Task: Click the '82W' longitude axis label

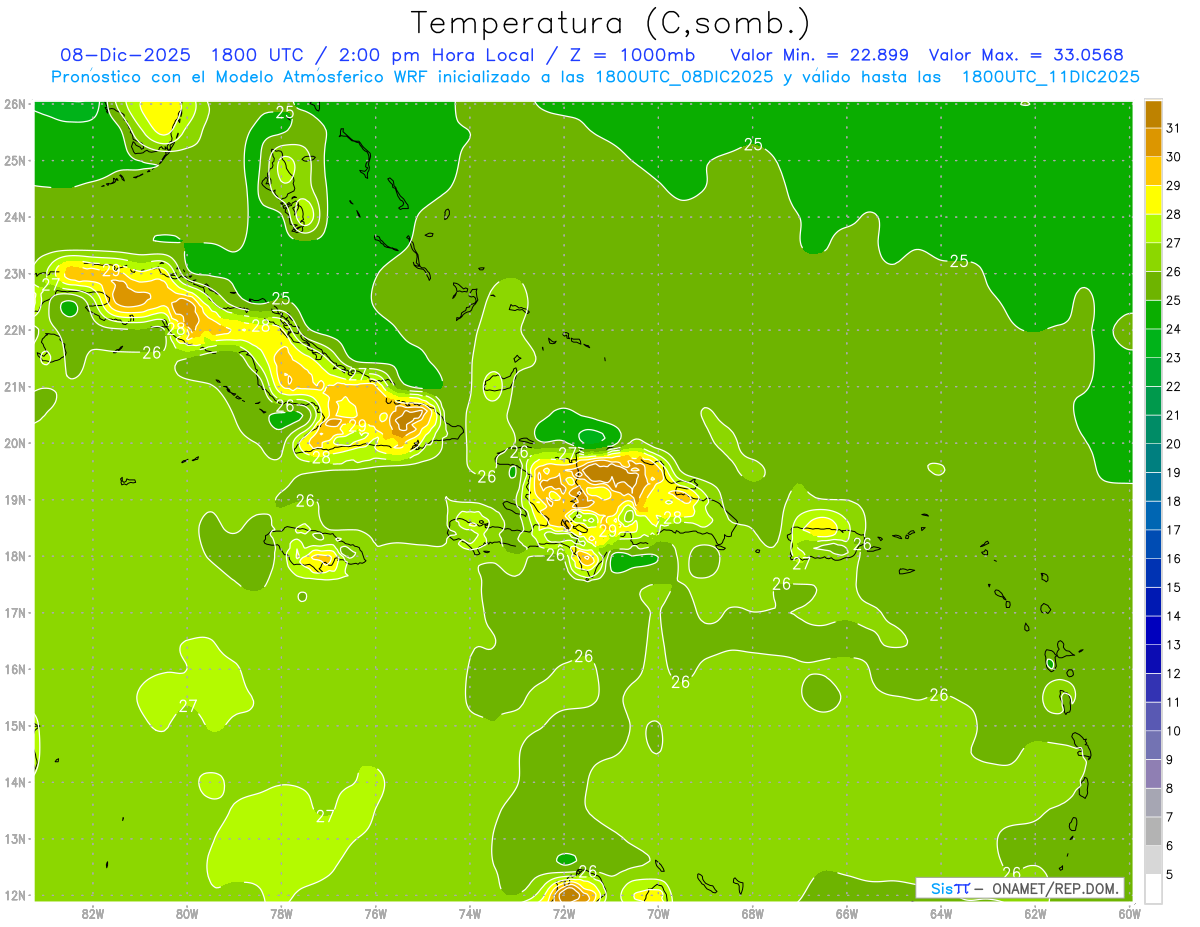Action: point(93,913)
